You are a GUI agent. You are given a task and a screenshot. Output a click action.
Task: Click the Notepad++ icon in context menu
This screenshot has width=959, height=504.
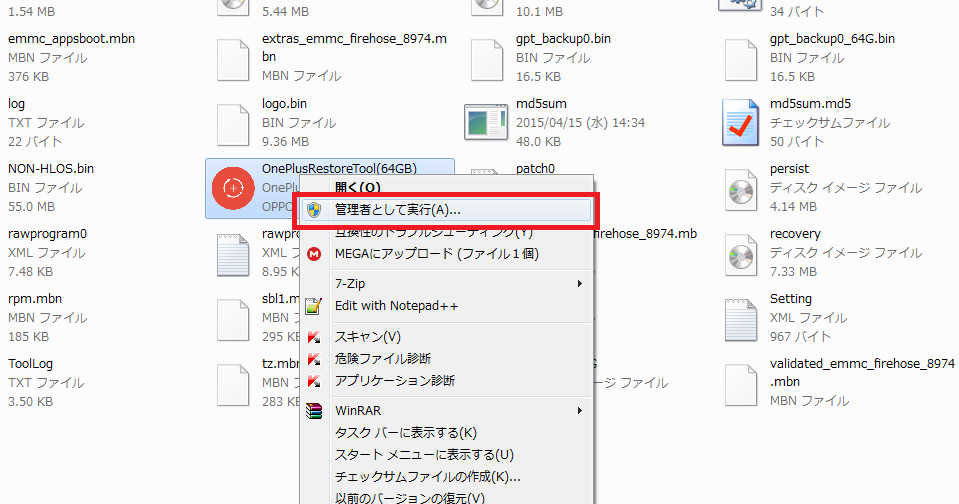(314, 306)
